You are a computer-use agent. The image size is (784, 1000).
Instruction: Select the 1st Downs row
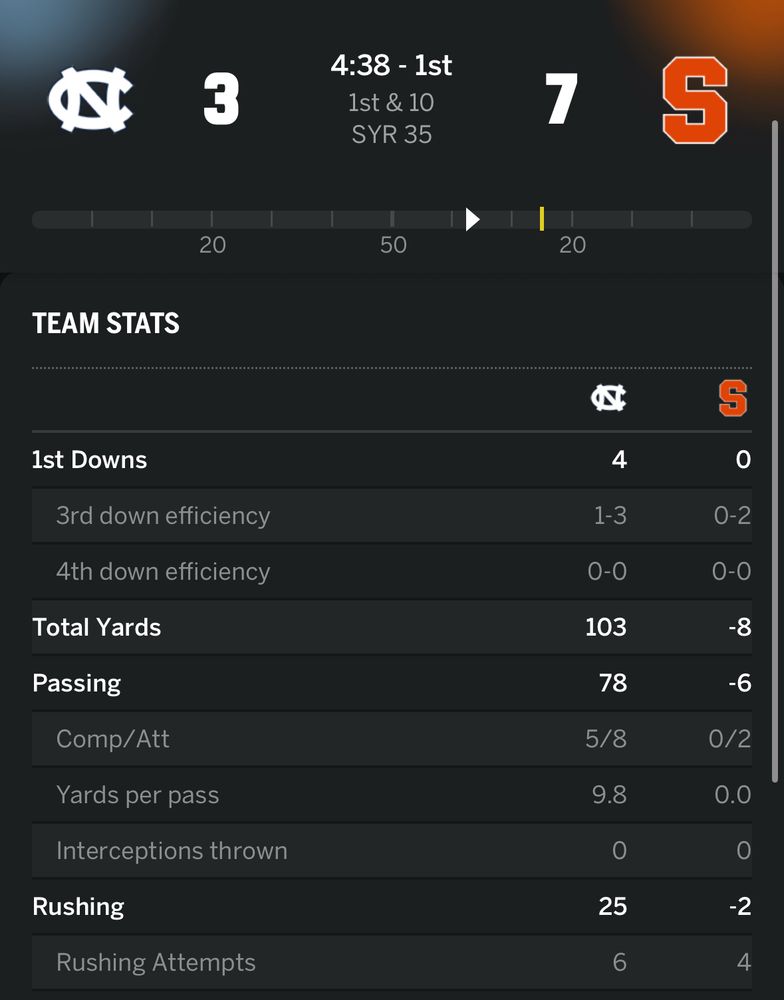pyautogui.click(x=391, y=460)
